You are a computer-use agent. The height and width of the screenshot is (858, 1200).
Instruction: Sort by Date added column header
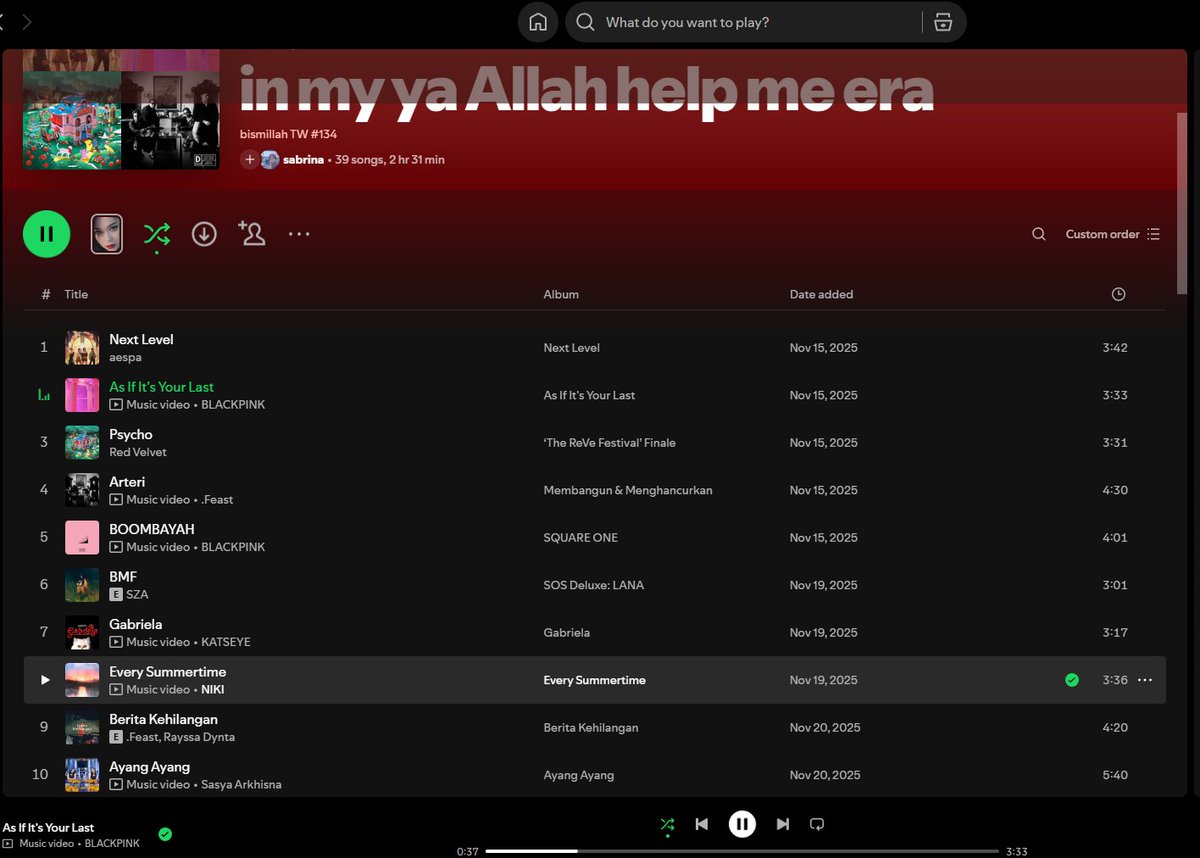pos(821,294)
